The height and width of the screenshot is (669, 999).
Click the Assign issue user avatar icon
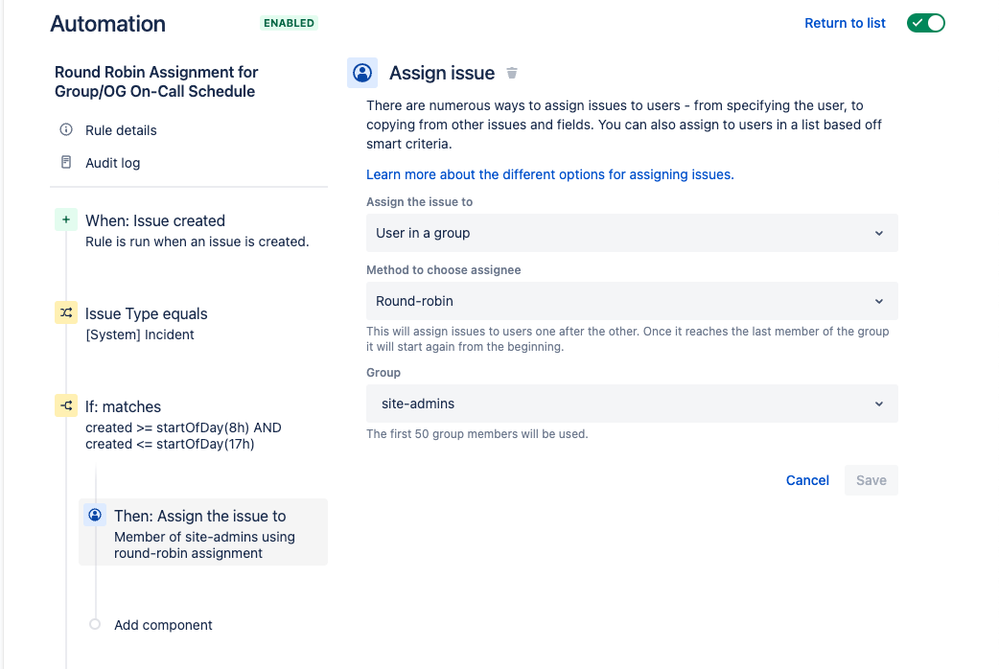tap(362, 73)
